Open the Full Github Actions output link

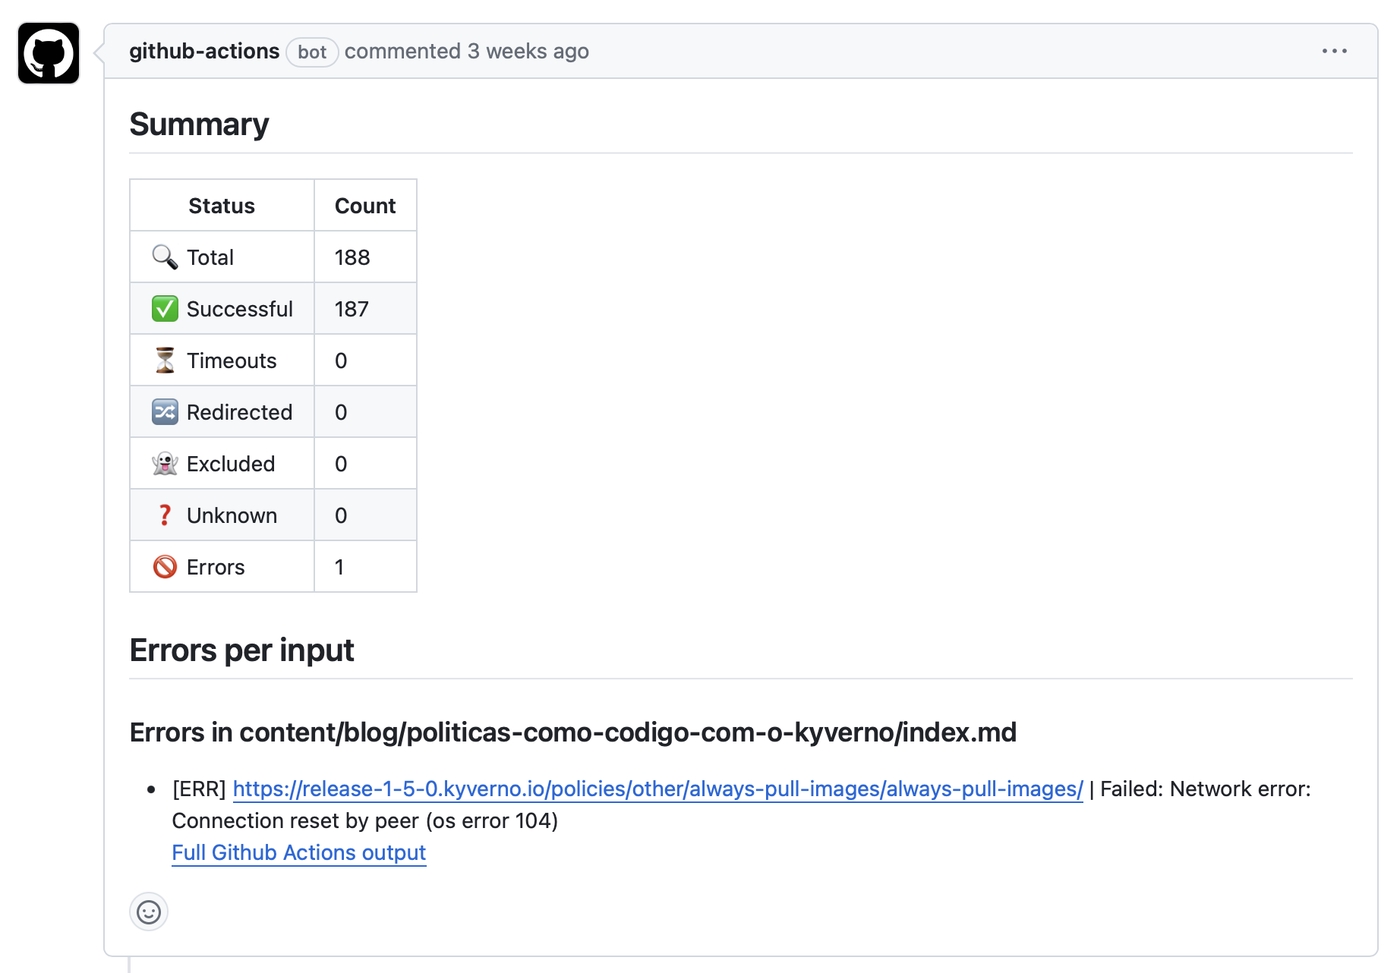click(x=298, y=853)
